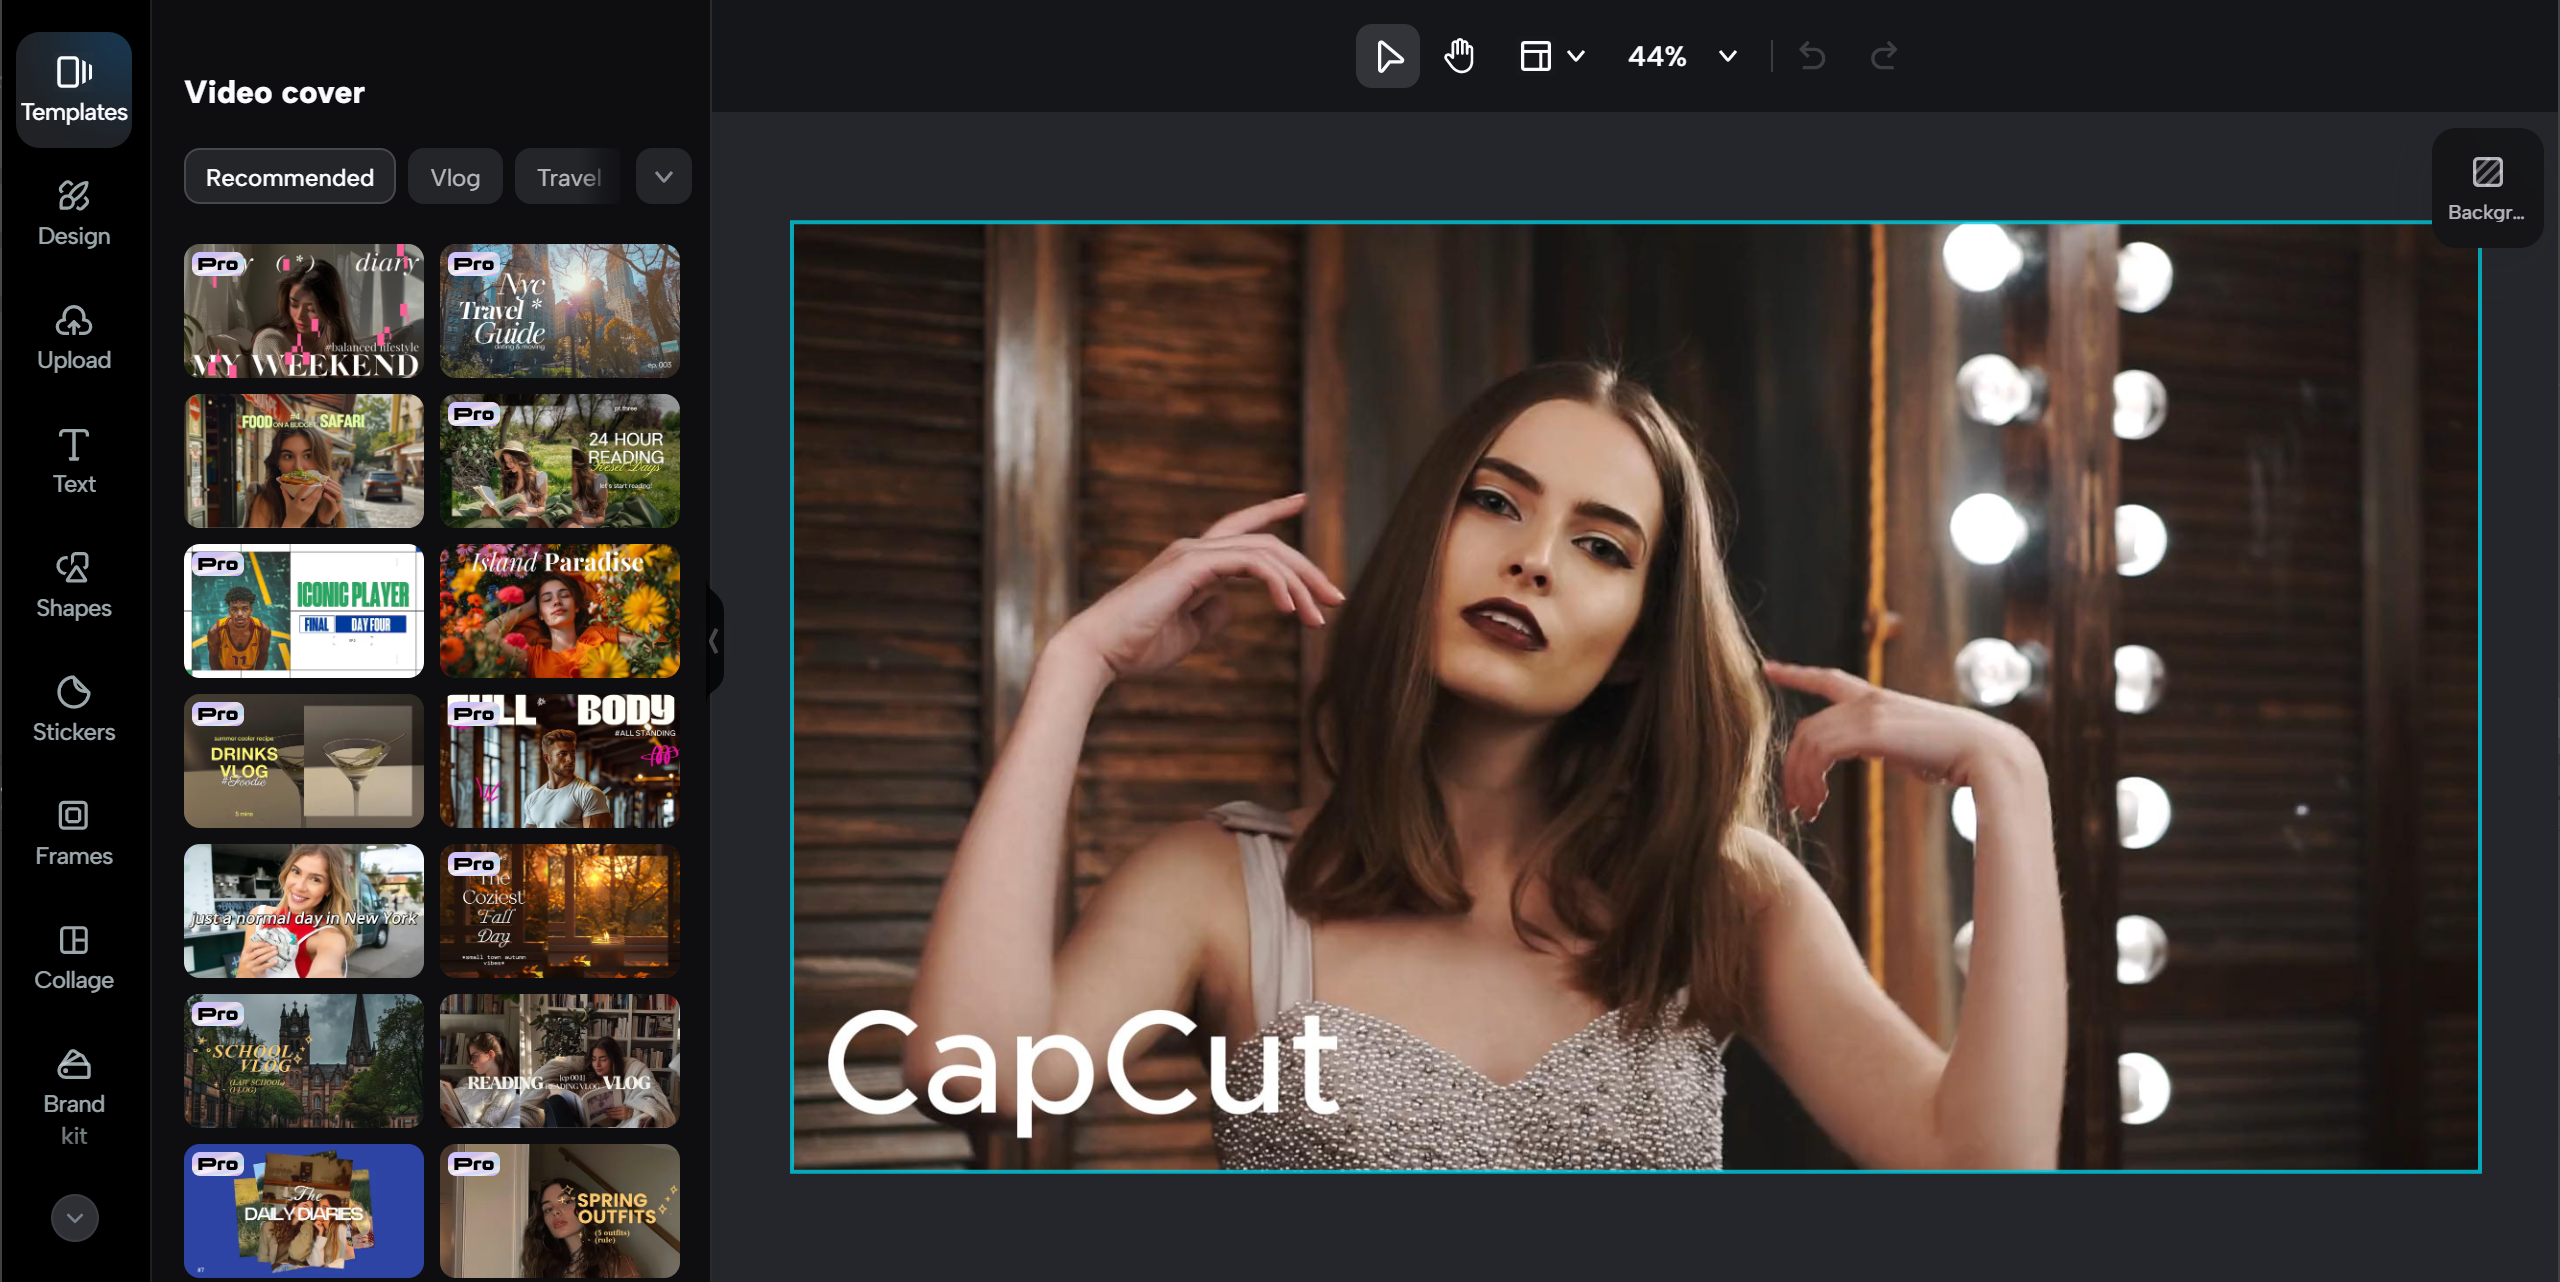Screen dimensions: 2560x1282
Task: Expand the 44% zoom level dropdown
Action: coord(1727,56)
